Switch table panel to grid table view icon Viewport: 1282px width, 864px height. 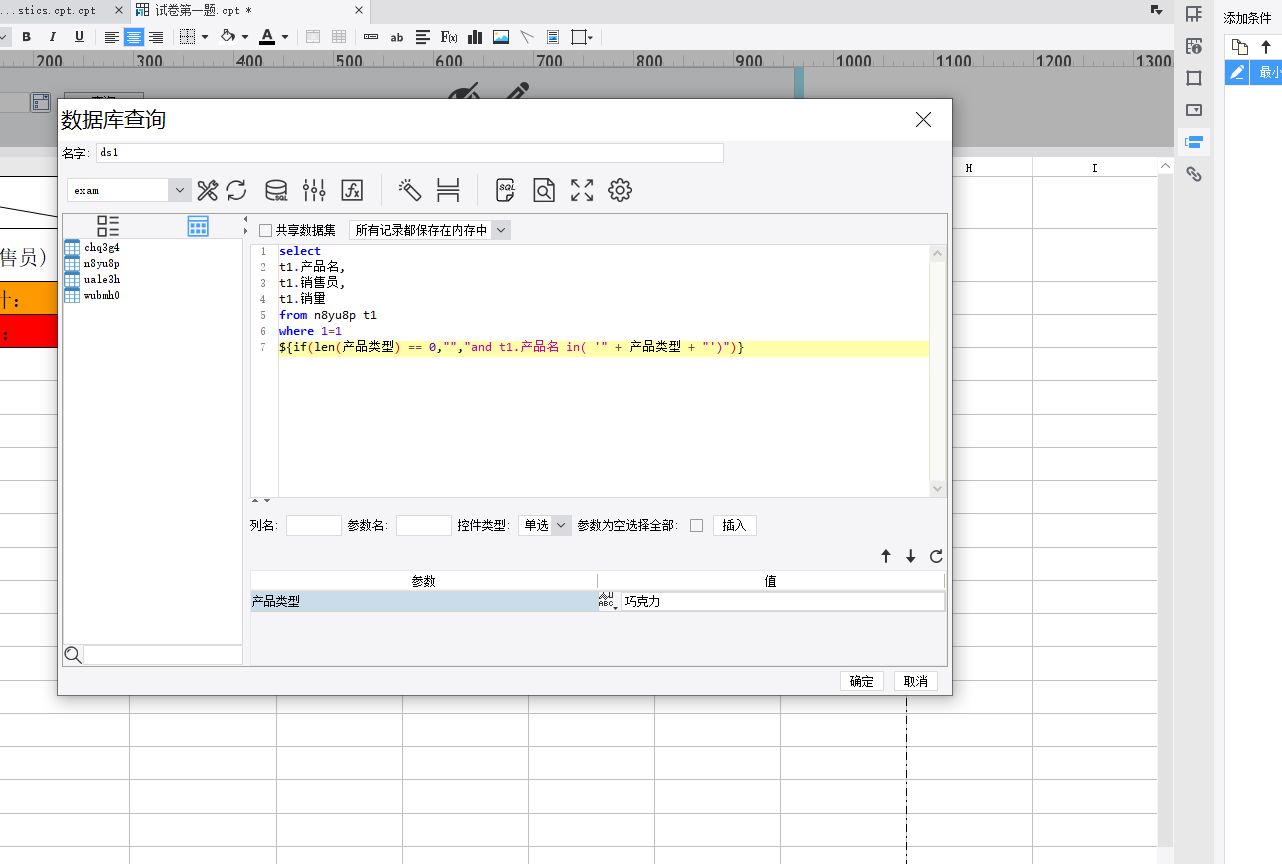198,226
